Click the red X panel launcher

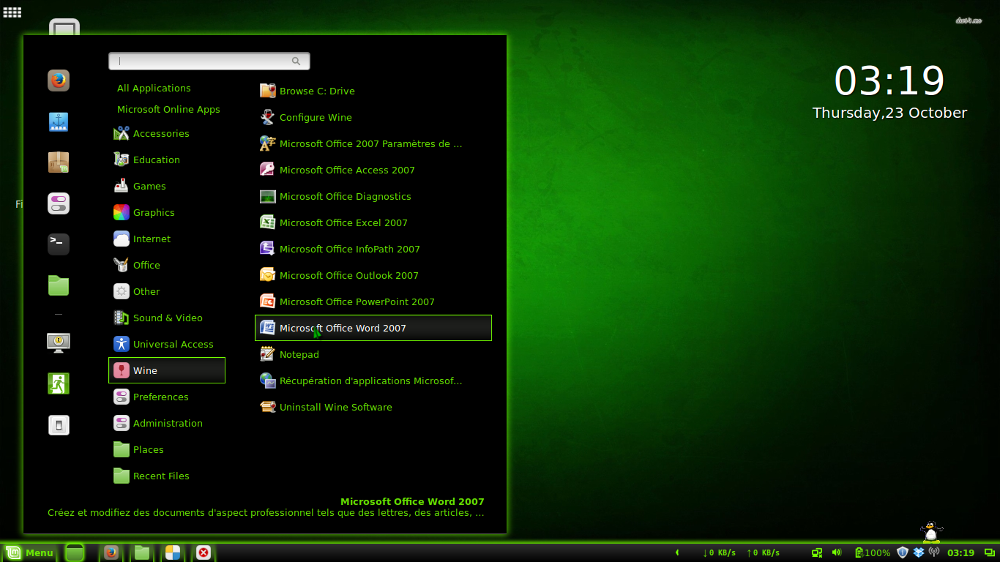(x=203, y=552)
